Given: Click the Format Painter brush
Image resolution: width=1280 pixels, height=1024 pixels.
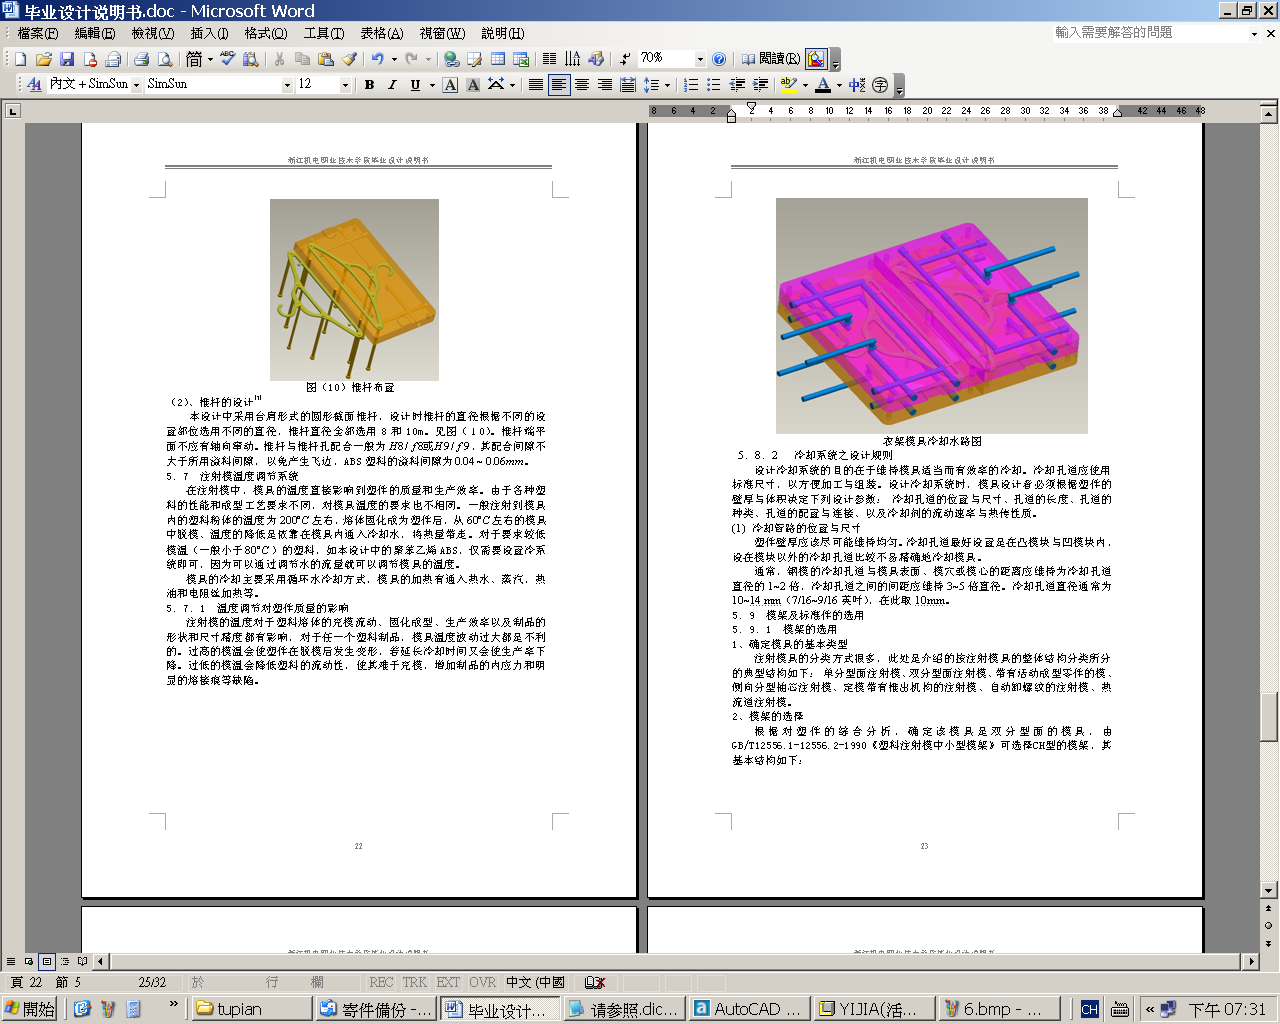Looking at the screenshot, I should [x=349, y=59].
